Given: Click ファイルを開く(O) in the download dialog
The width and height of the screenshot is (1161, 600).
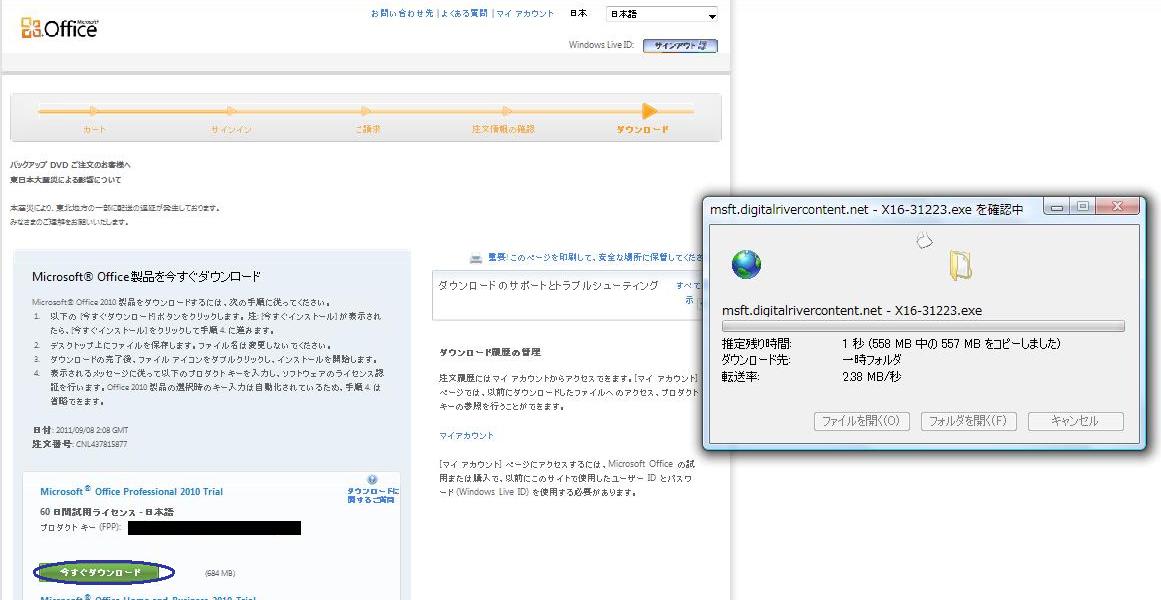Looking at the screenshot, I should coord(861,421).
